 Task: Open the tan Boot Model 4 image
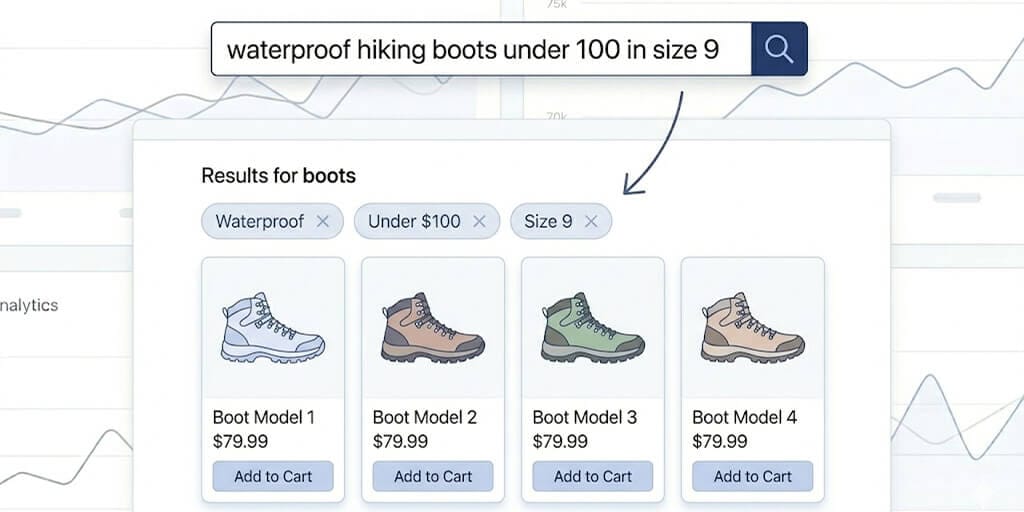coord(753,327)
